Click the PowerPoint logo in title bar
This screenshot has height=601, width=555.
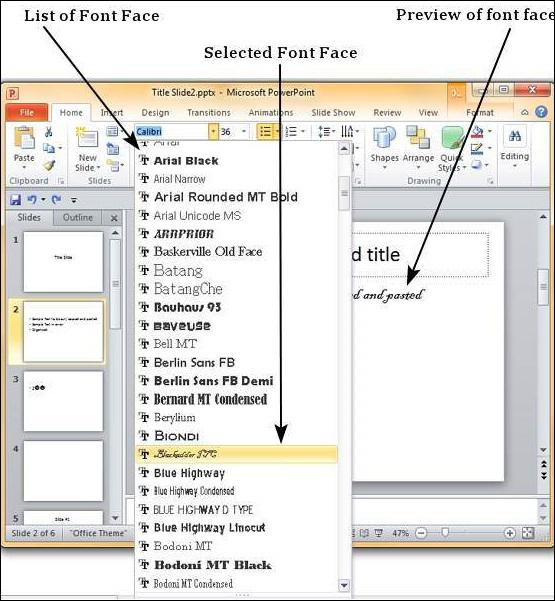(13, 93)
